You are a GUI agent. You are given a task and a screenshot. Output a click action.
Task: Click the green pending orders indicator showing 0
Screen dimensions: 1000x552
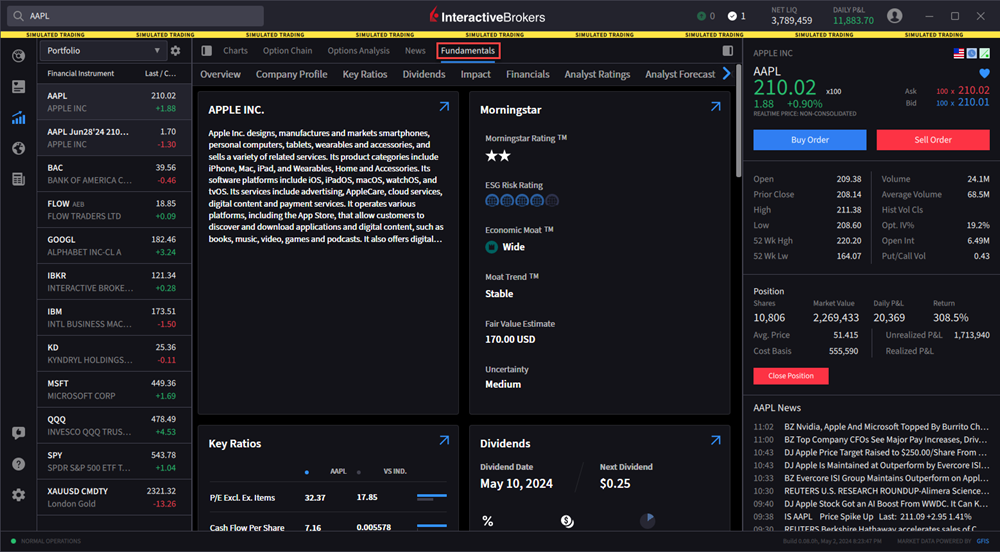tap(705, 16)
